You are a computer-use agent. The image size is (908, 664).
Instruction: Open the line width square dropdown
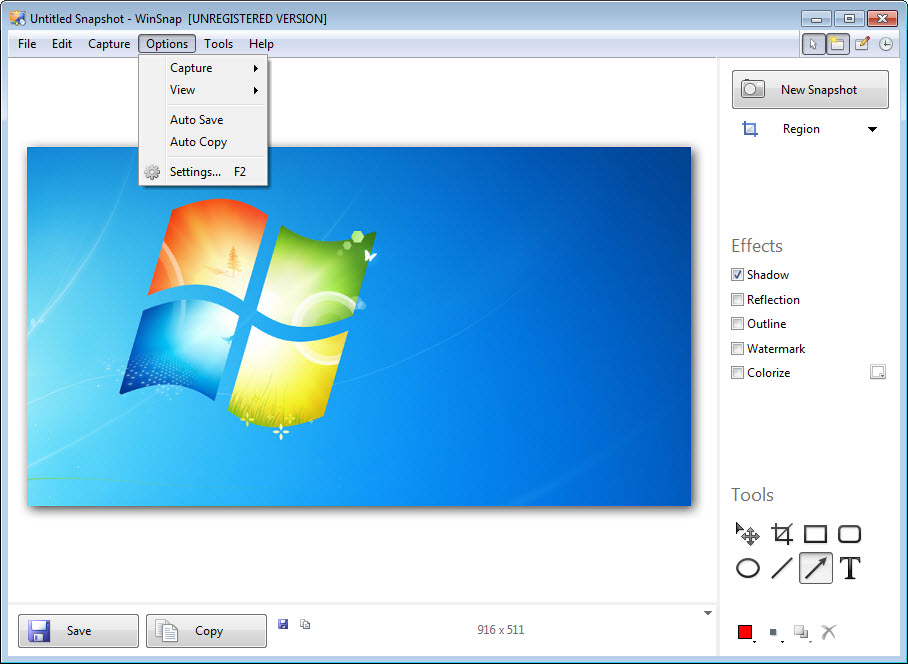pos(776,633)
